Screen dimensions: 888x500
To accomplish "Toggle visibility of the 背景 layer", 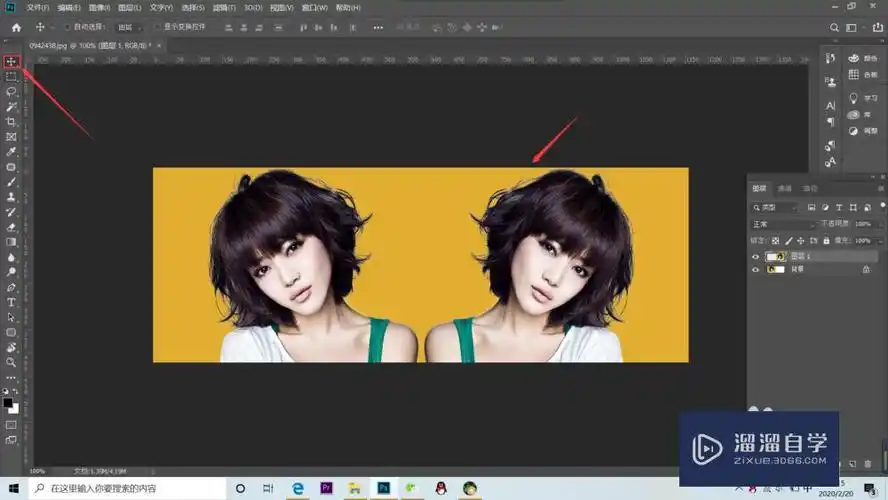I will coord(755,270).
